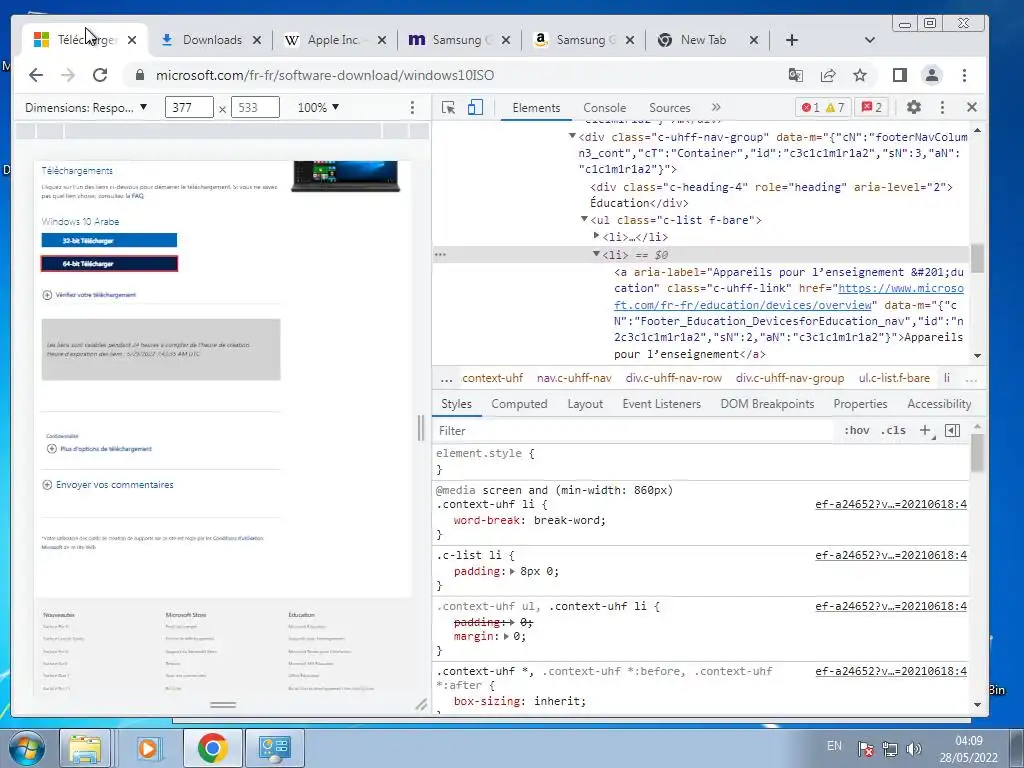View site security lock info
The image size is (1024, 768).
click(x=139, y=75)
